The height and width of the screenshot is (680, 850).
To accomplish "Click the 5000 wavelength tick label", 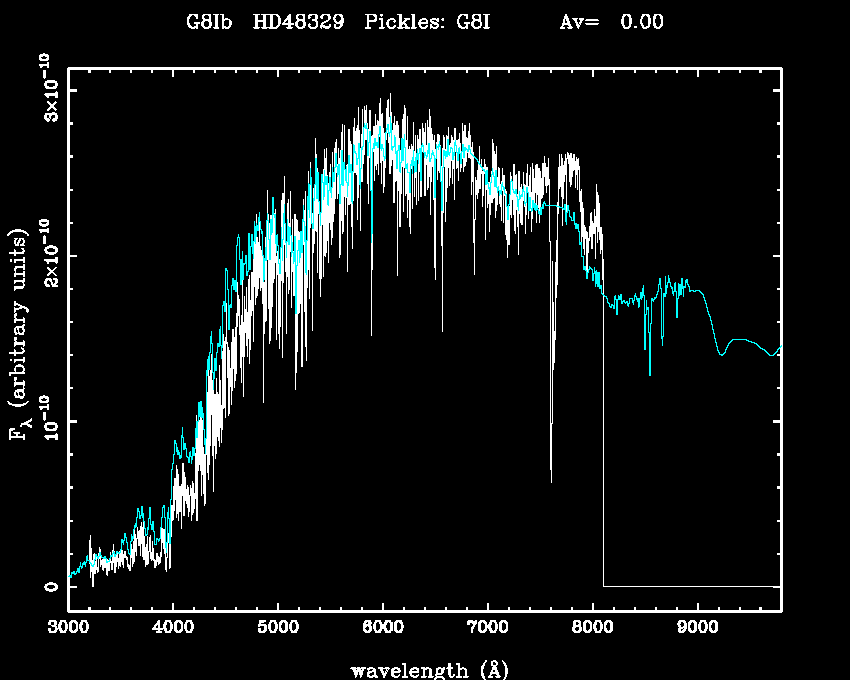I will (277, 630).
